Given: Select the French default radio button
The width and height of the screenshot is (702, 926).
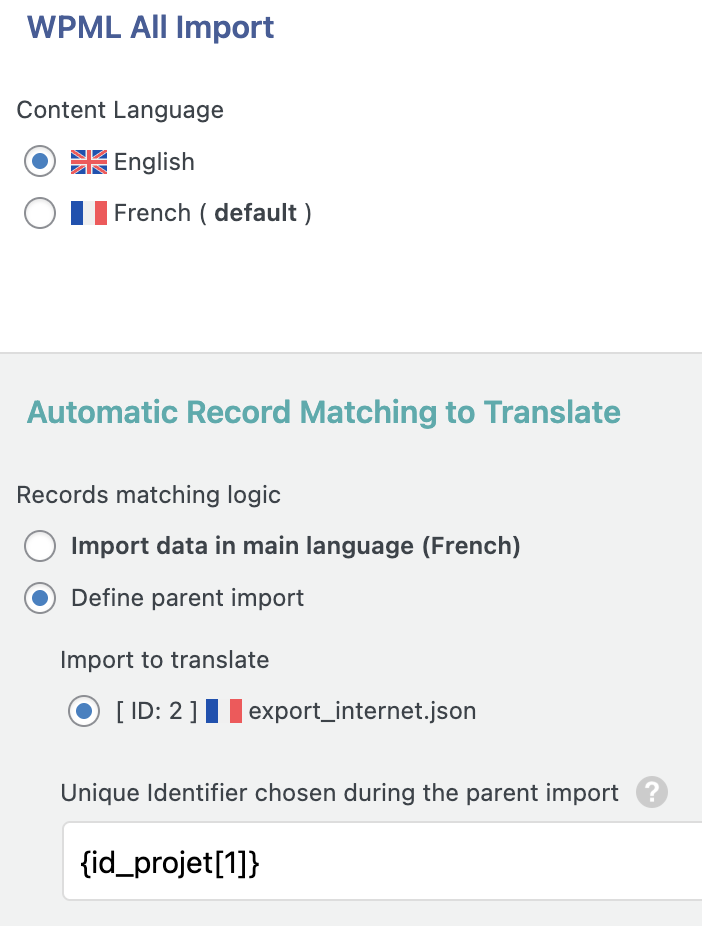Looking at the screenshot, I should pyautogui.click(x=40, y=213).
